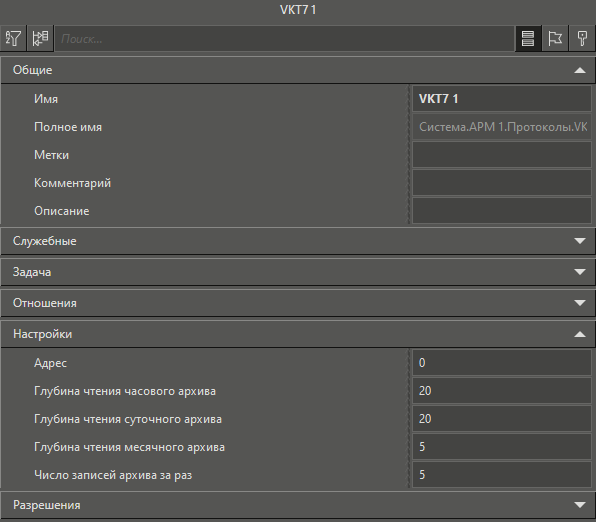
Task: Click the empty Комментарий field
Action: (502, 183)
